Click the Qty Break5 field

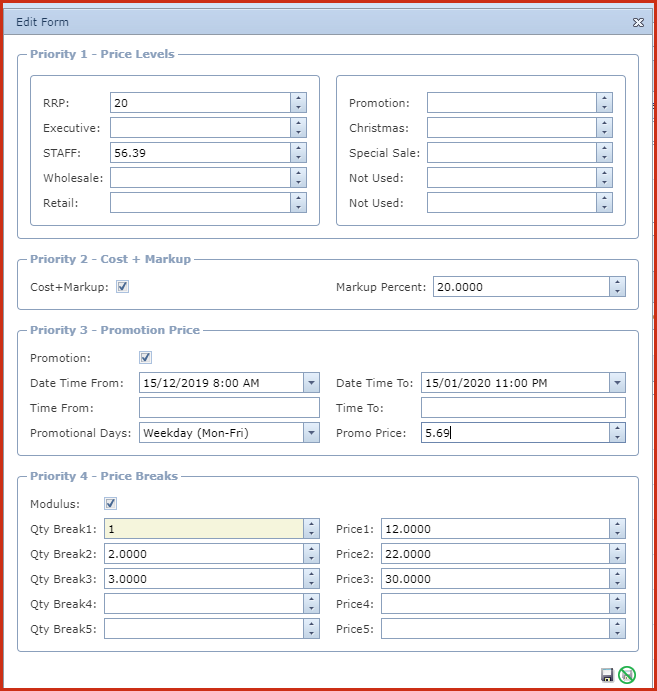pyautogui.click(x=204, y=629)
